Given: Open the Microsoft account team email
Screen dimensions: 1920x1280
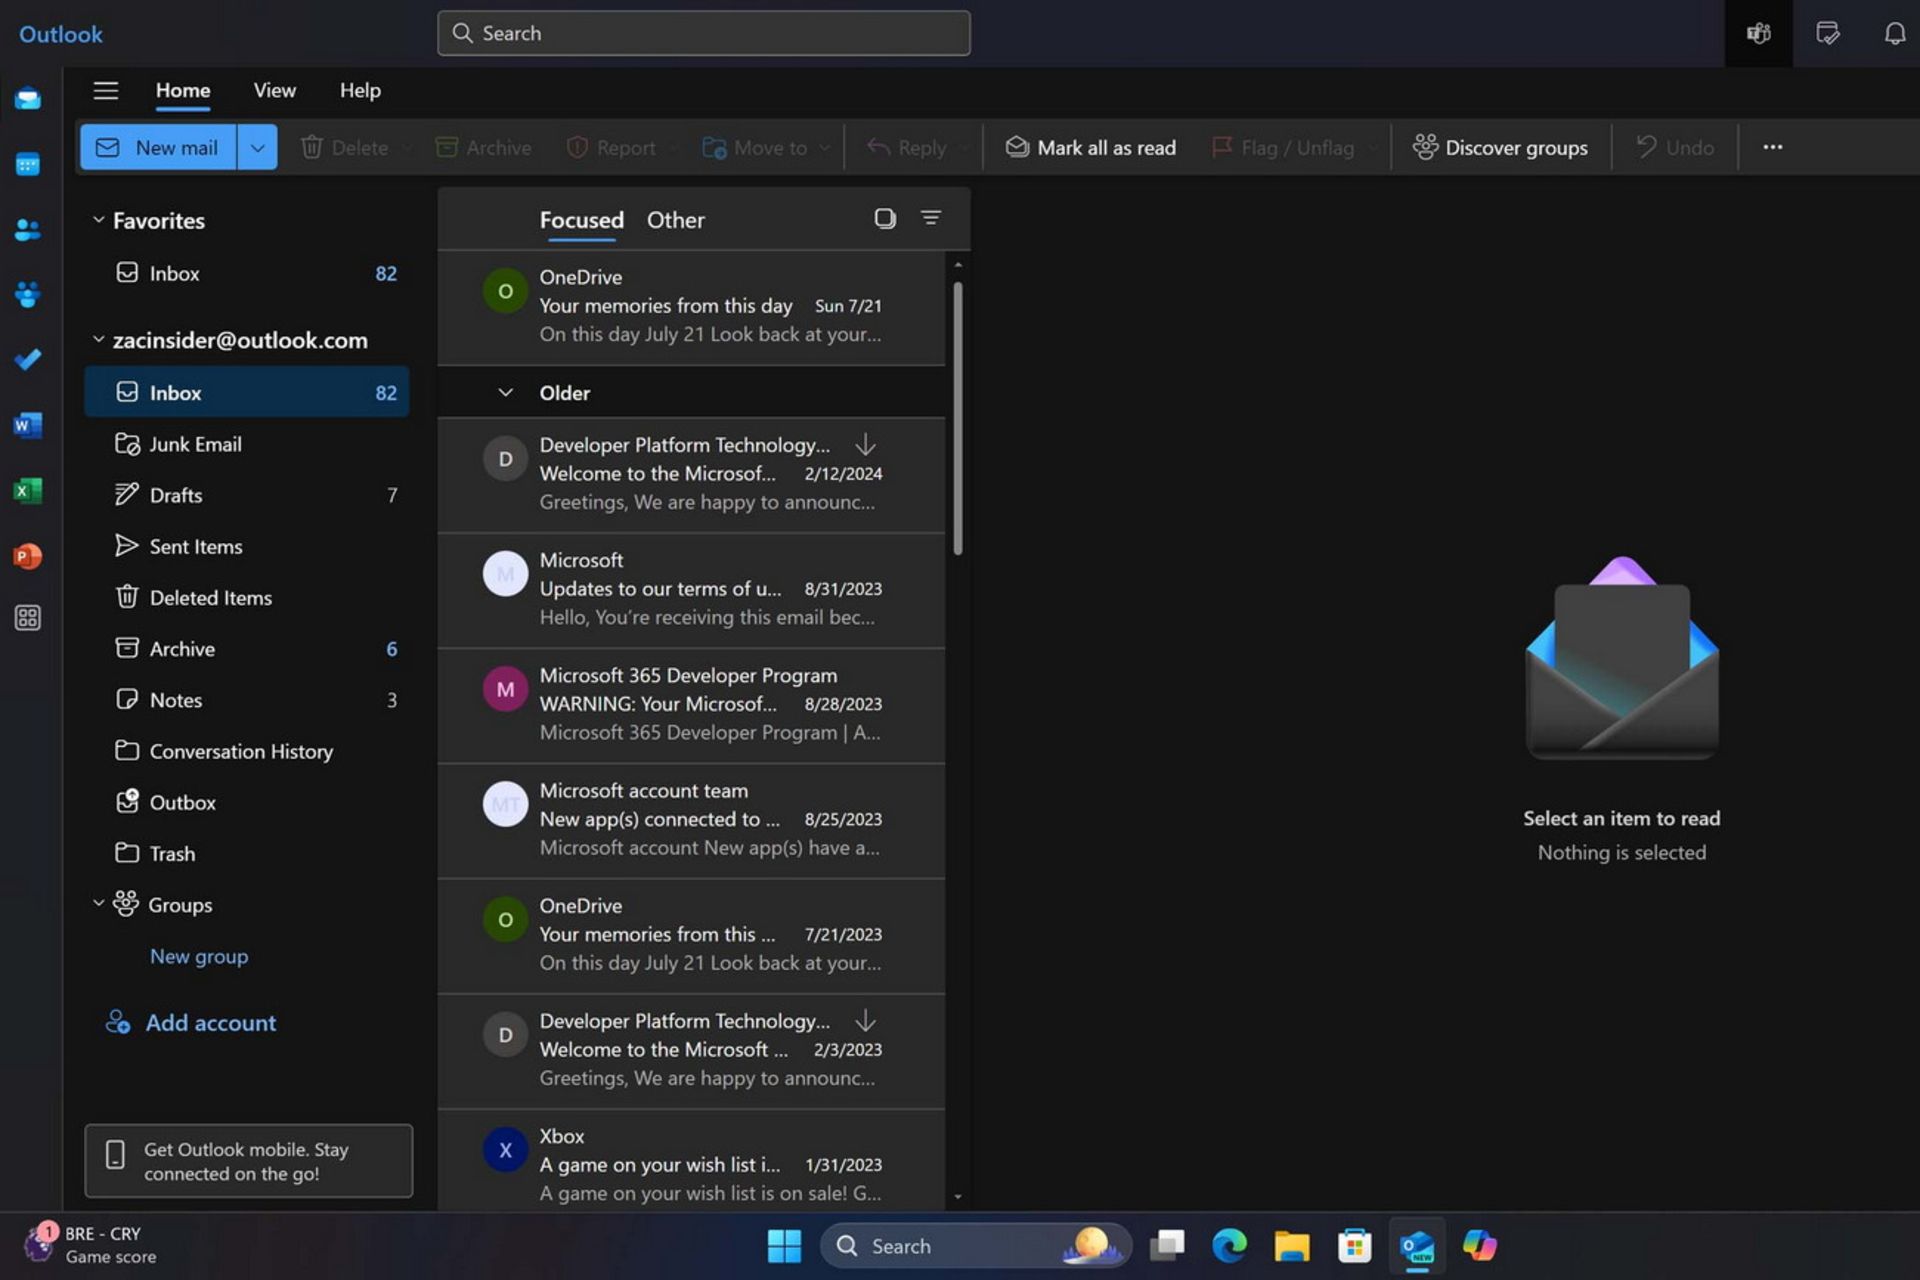Looking at the screenshot, I should 691,820.
